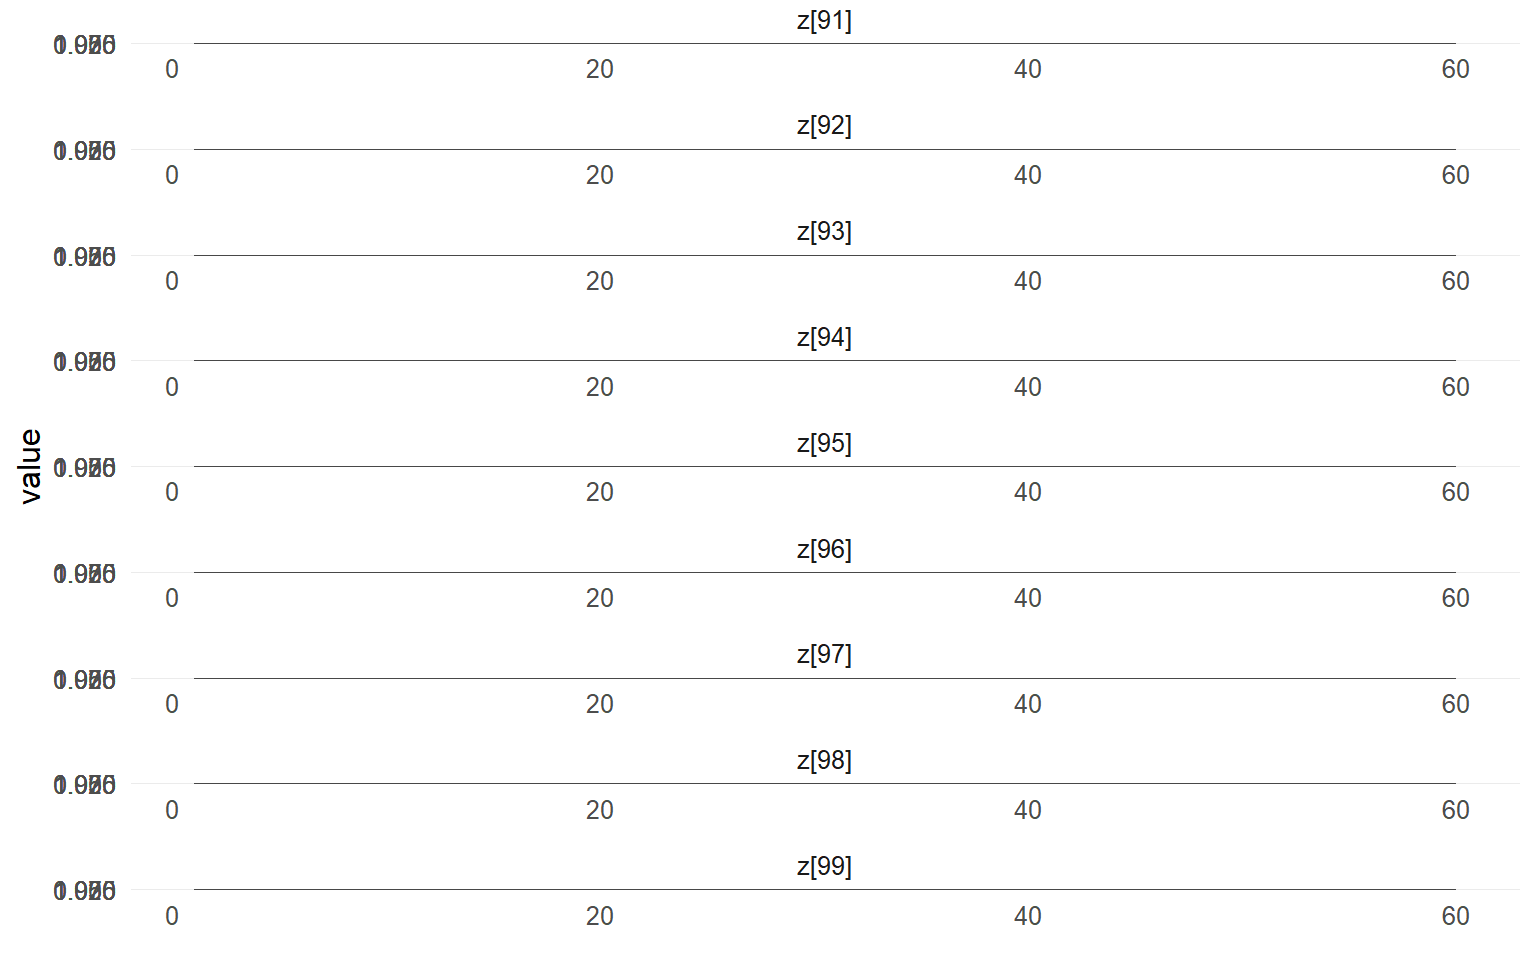The image size is (1536, 960).
Task: Click x-axis tick 60 under z[92]
Action: (1455, 176)
